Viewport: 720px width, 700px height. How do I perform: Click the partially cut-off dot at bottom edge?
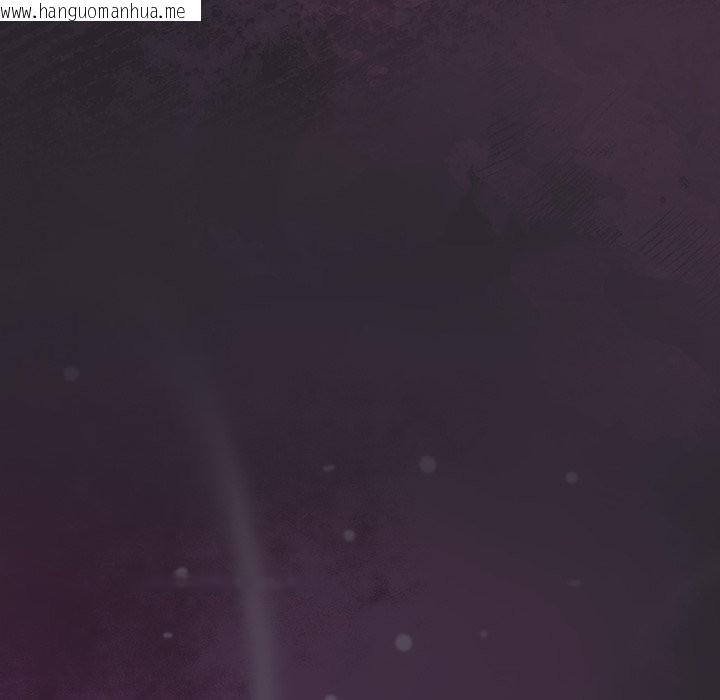pyautogui.click(x=330, y=697)
